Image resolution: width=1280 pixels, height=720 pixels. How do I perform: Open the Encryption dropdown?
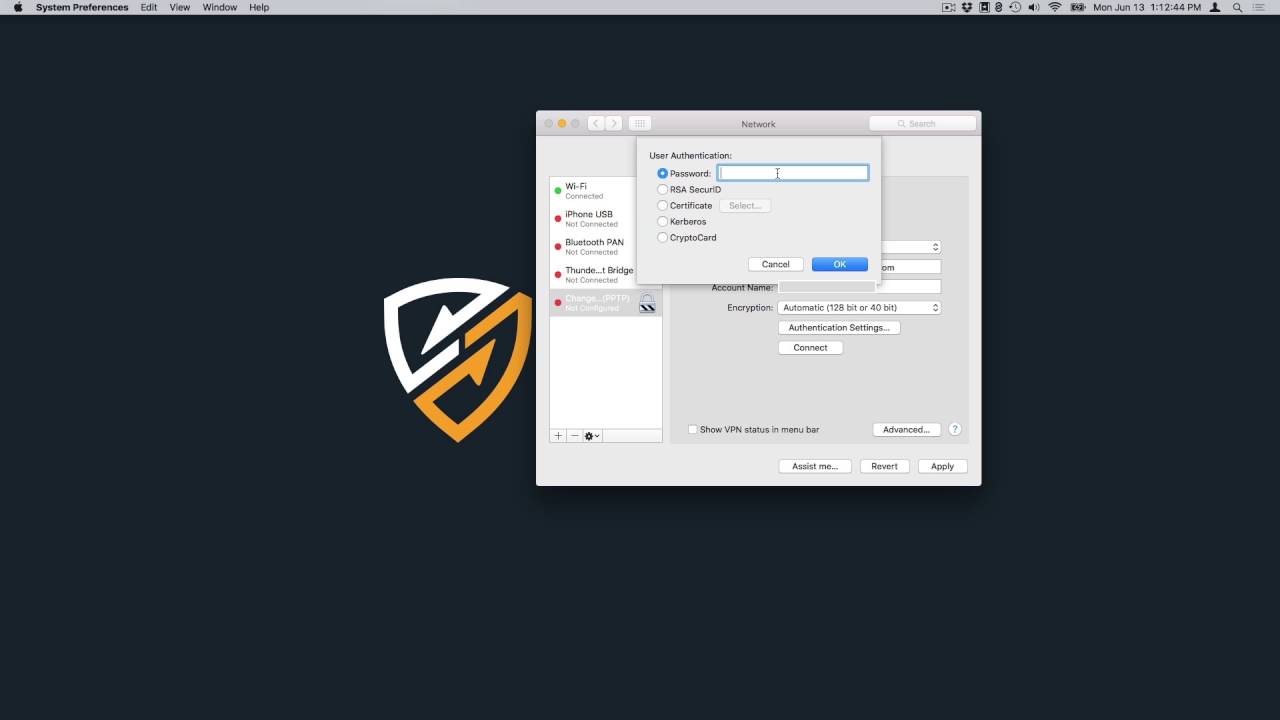[x=859, y=308]
